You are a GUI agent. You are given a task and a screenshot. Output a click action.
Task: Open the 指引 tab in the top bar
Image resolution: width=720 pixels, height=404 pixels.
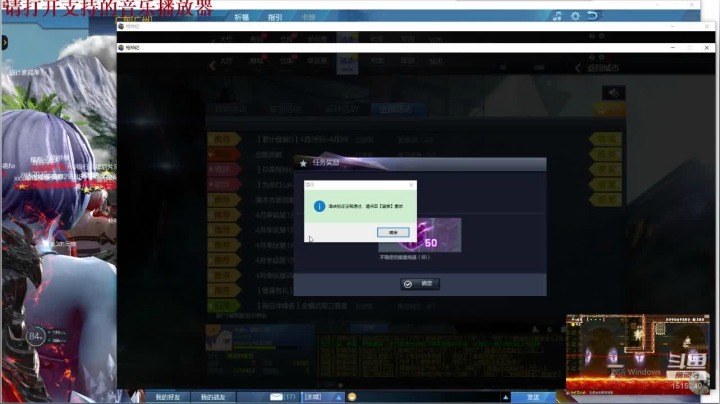click(275, 17)
